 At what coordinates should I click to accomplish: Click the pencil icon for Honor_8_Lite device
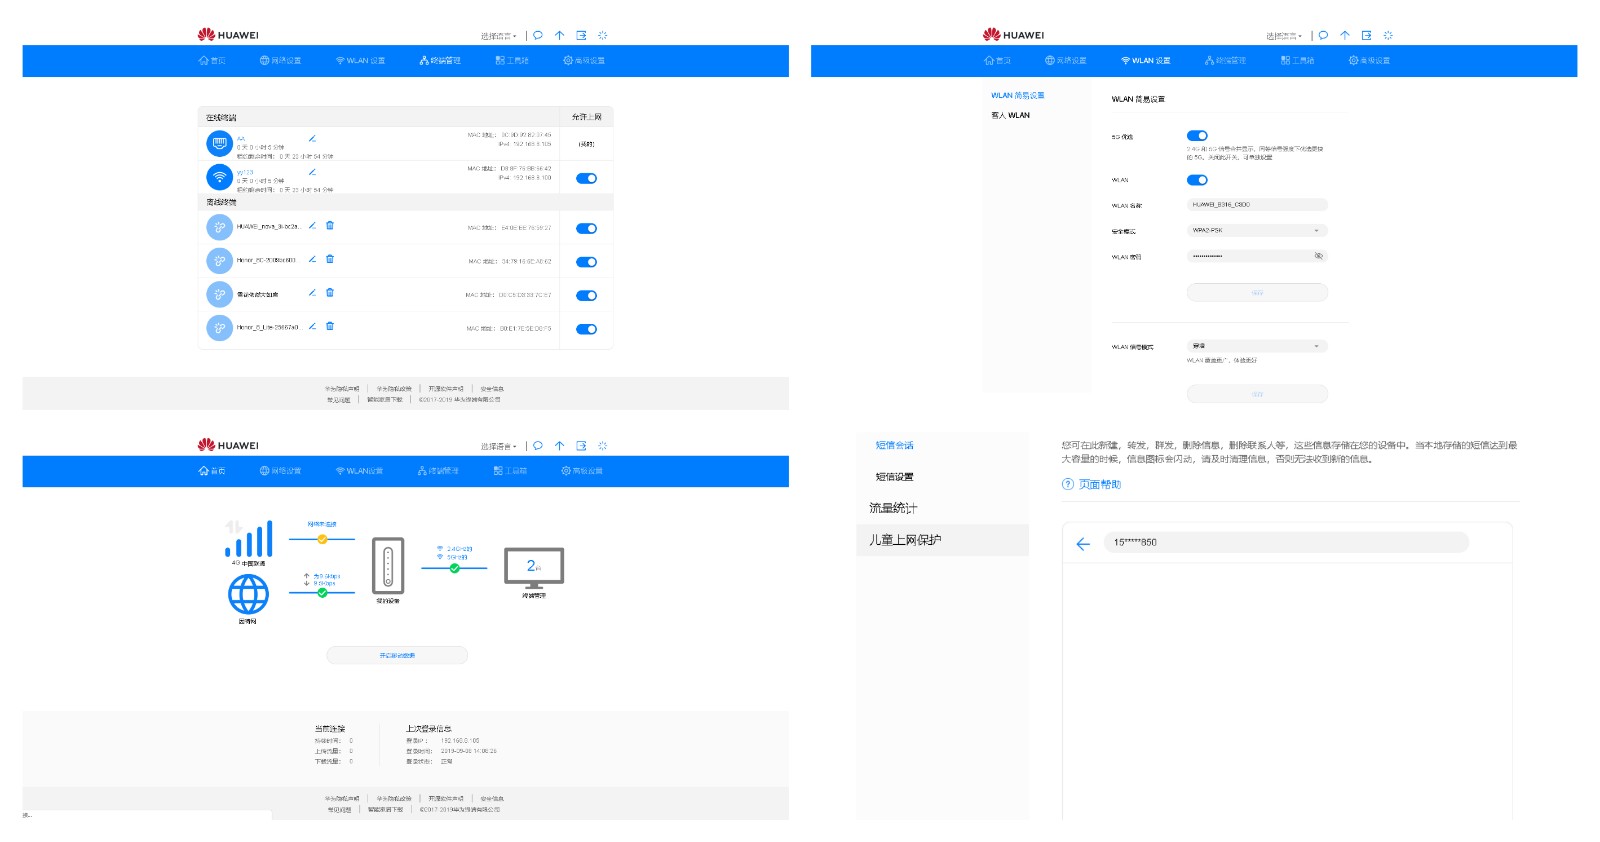312,326
